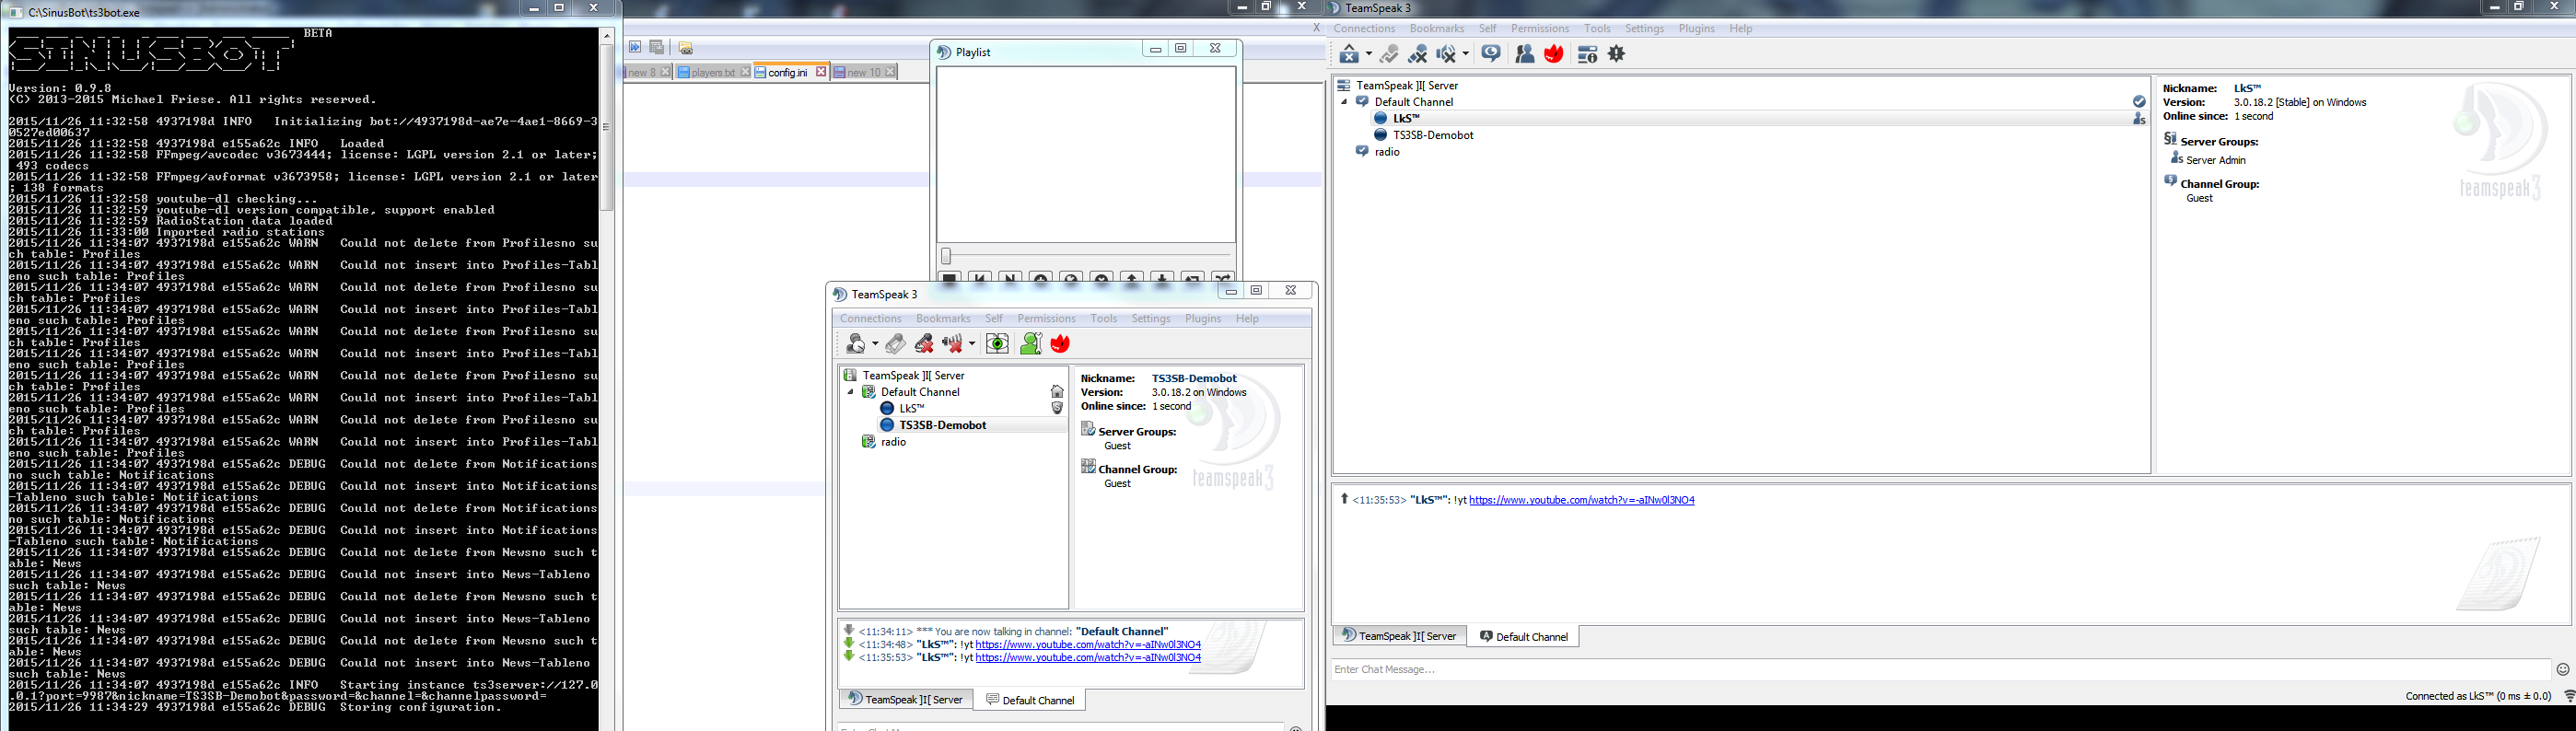Screen dimensions: 2576x731
Task: Click the shuffle button in the Playlist window
Action: point(1223,278)
